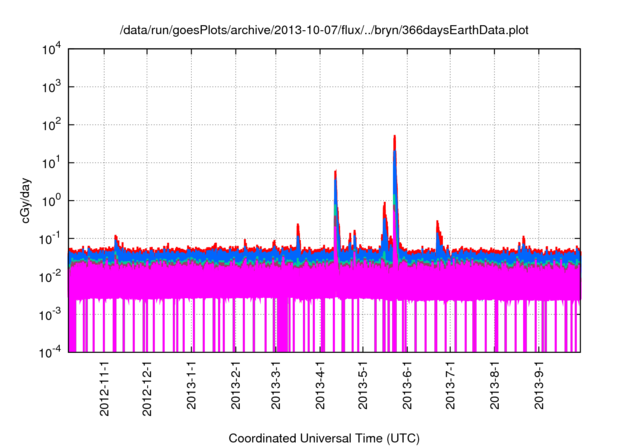The width and height of the screenshot is (640, 448).
Task: Click the 10^4 y-axis tick label
Action: (x=53, y=49)
